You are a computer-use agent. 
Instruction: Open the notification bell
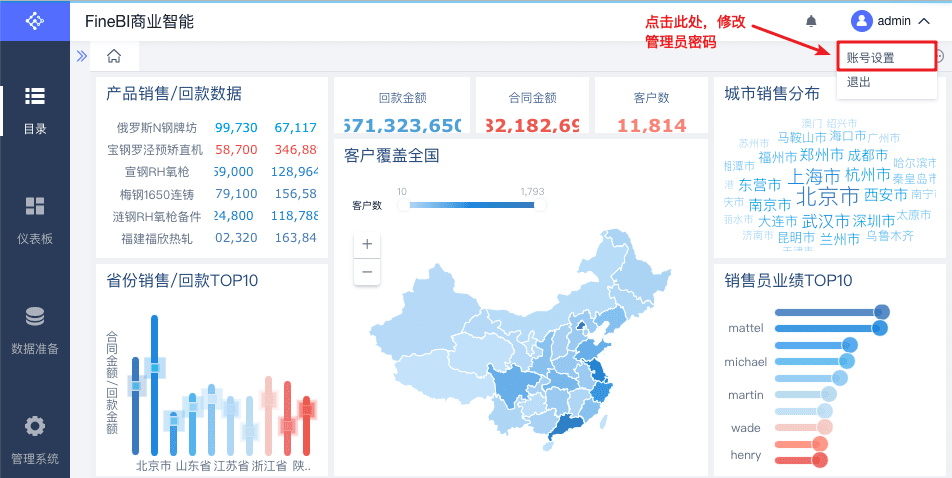tap(811, 21)
